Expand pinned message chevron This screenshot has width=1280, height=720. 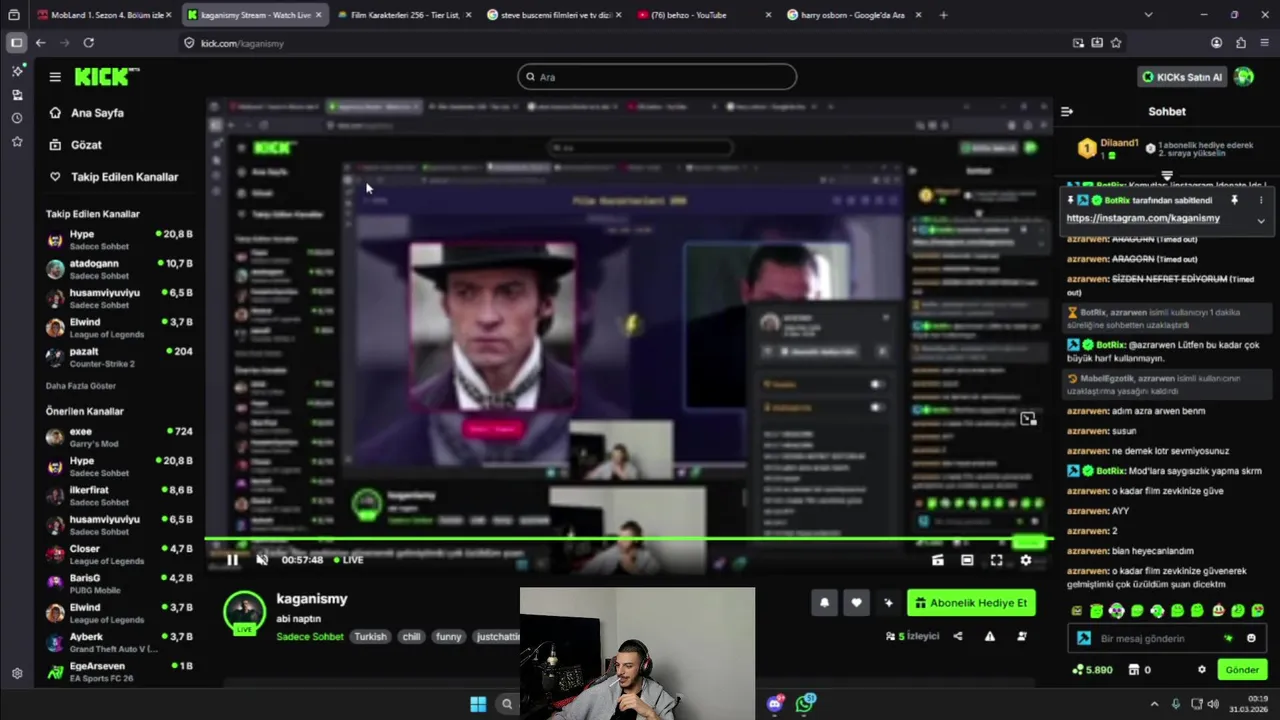pos(1261,220)
